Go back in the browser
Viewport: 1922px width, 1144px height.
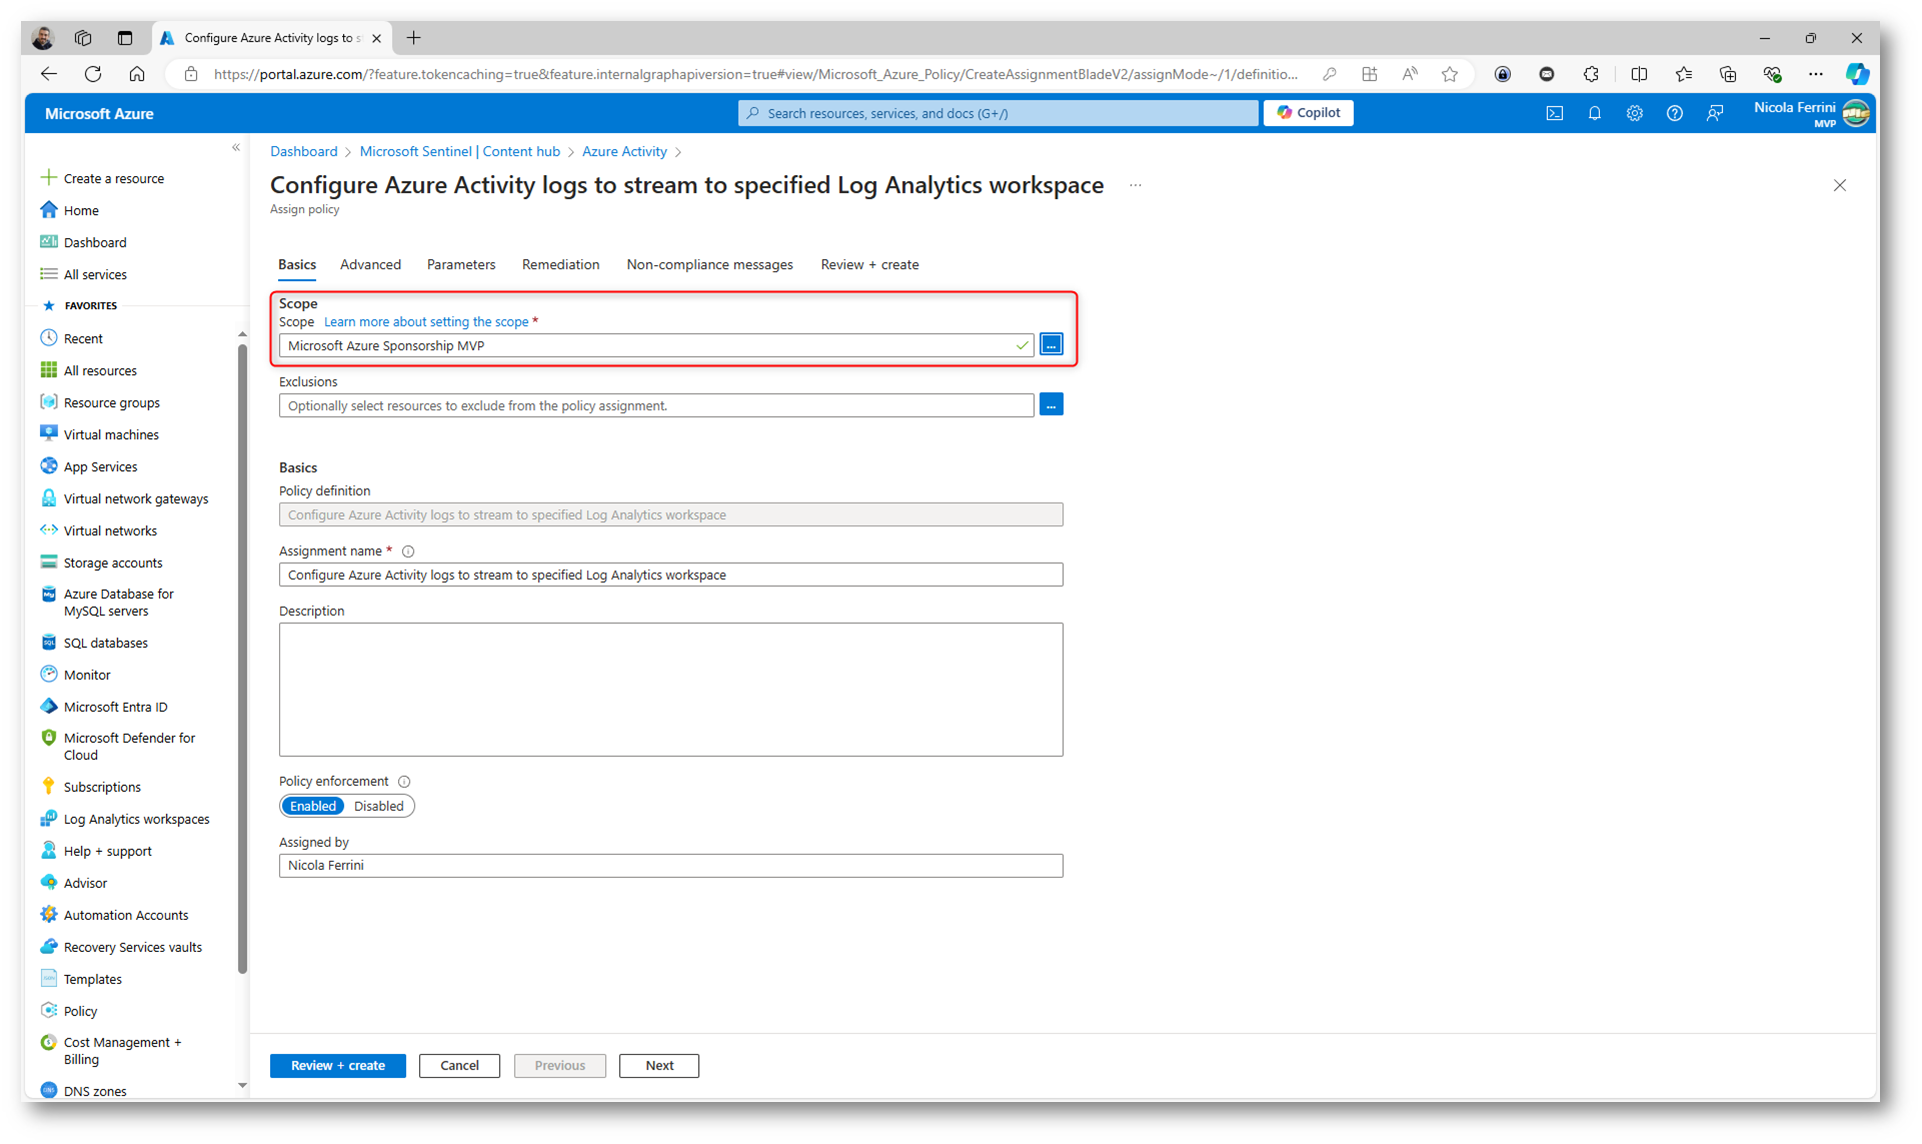click(48, 74)
